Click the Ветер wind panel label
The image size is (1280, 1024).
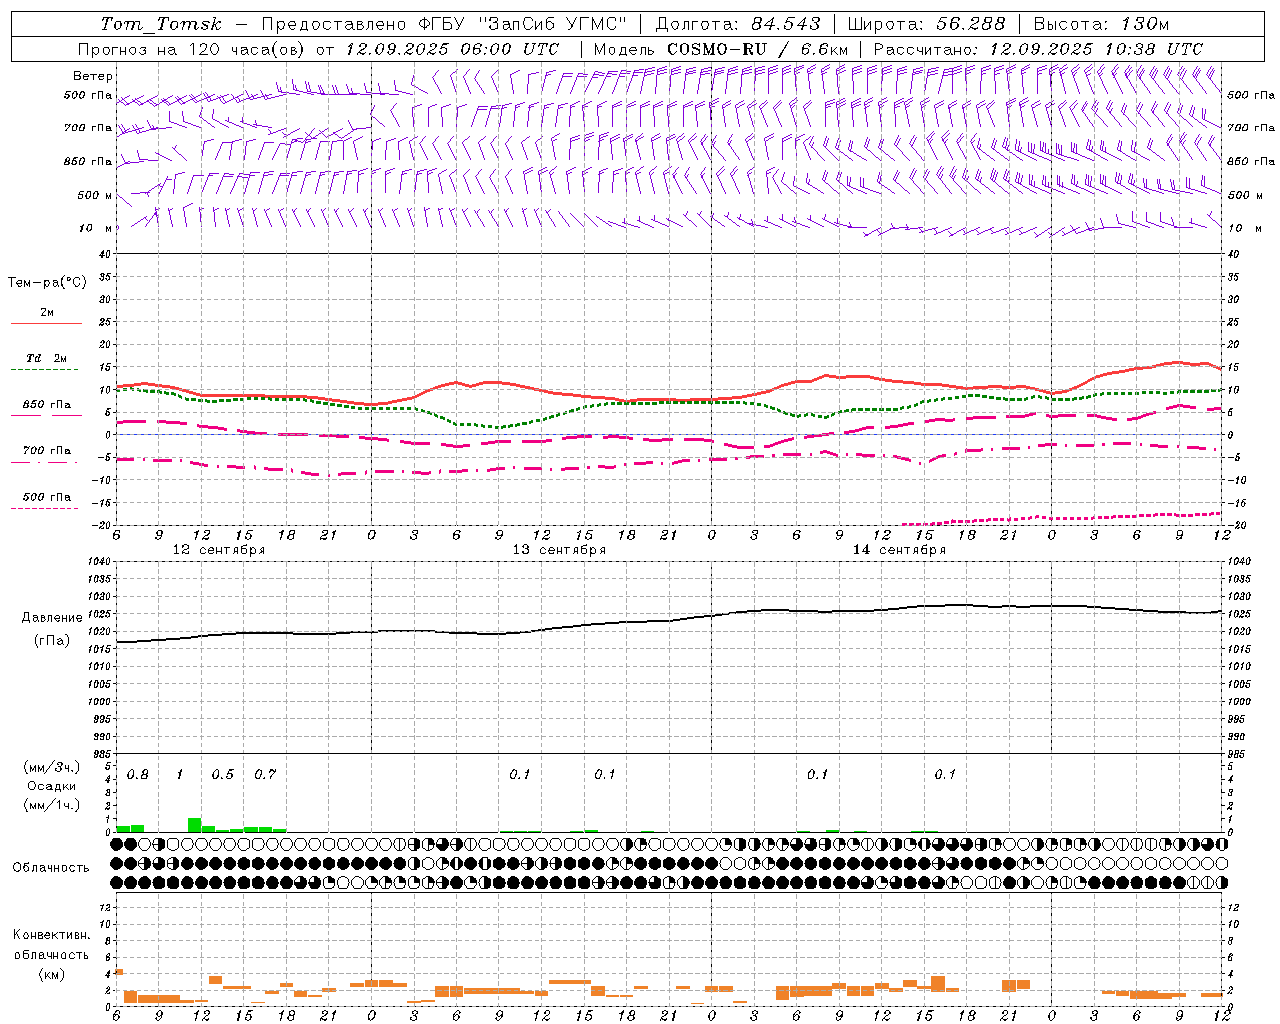click(93, 76)
